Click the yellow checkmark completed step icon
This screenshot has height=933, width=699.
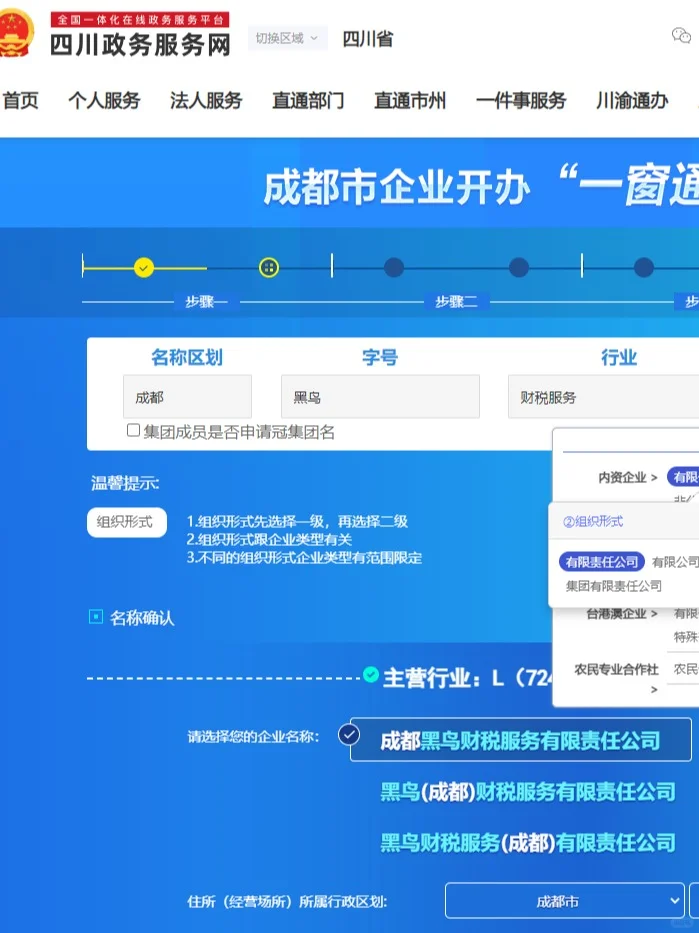[x=144, y=267]
